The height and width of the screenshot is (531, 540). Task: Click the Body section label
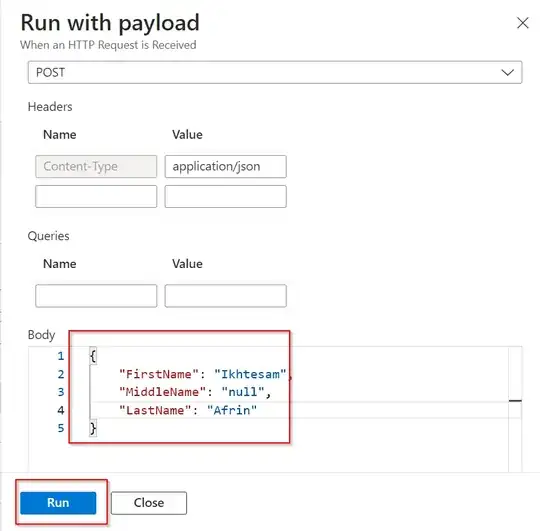click(41, 335)
